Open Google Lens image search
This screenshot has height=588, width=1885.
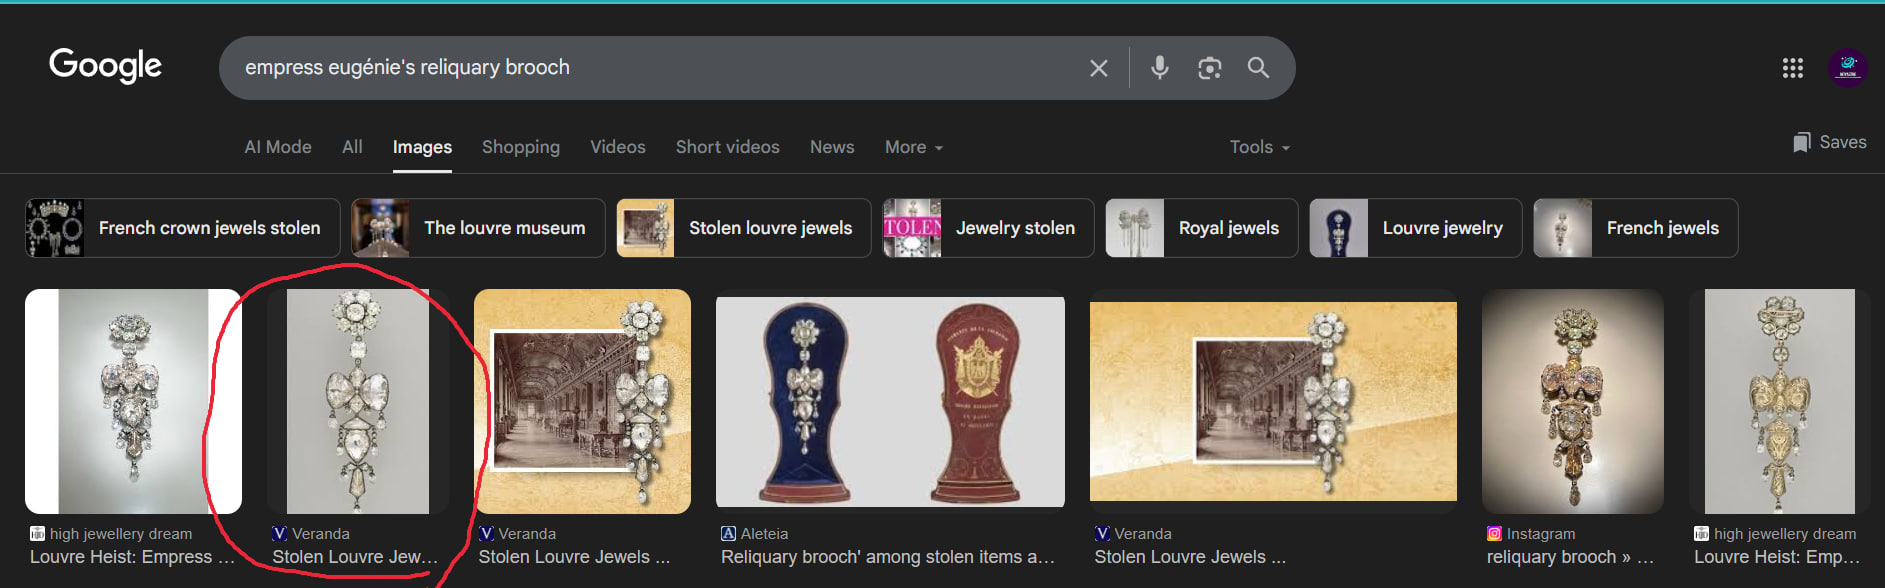1209,67
